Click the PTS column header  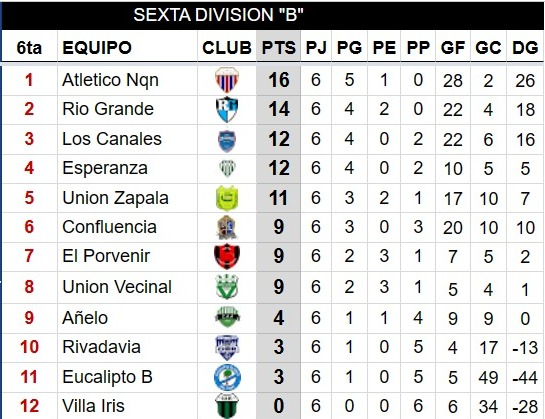pyautogui.click(x=278, y=47)
